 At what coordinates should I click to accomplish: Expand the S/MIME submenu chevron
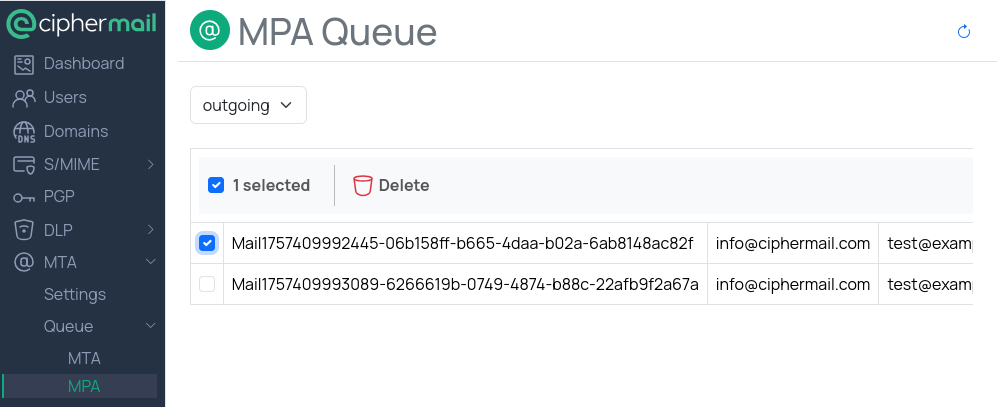tap(150, 164)
